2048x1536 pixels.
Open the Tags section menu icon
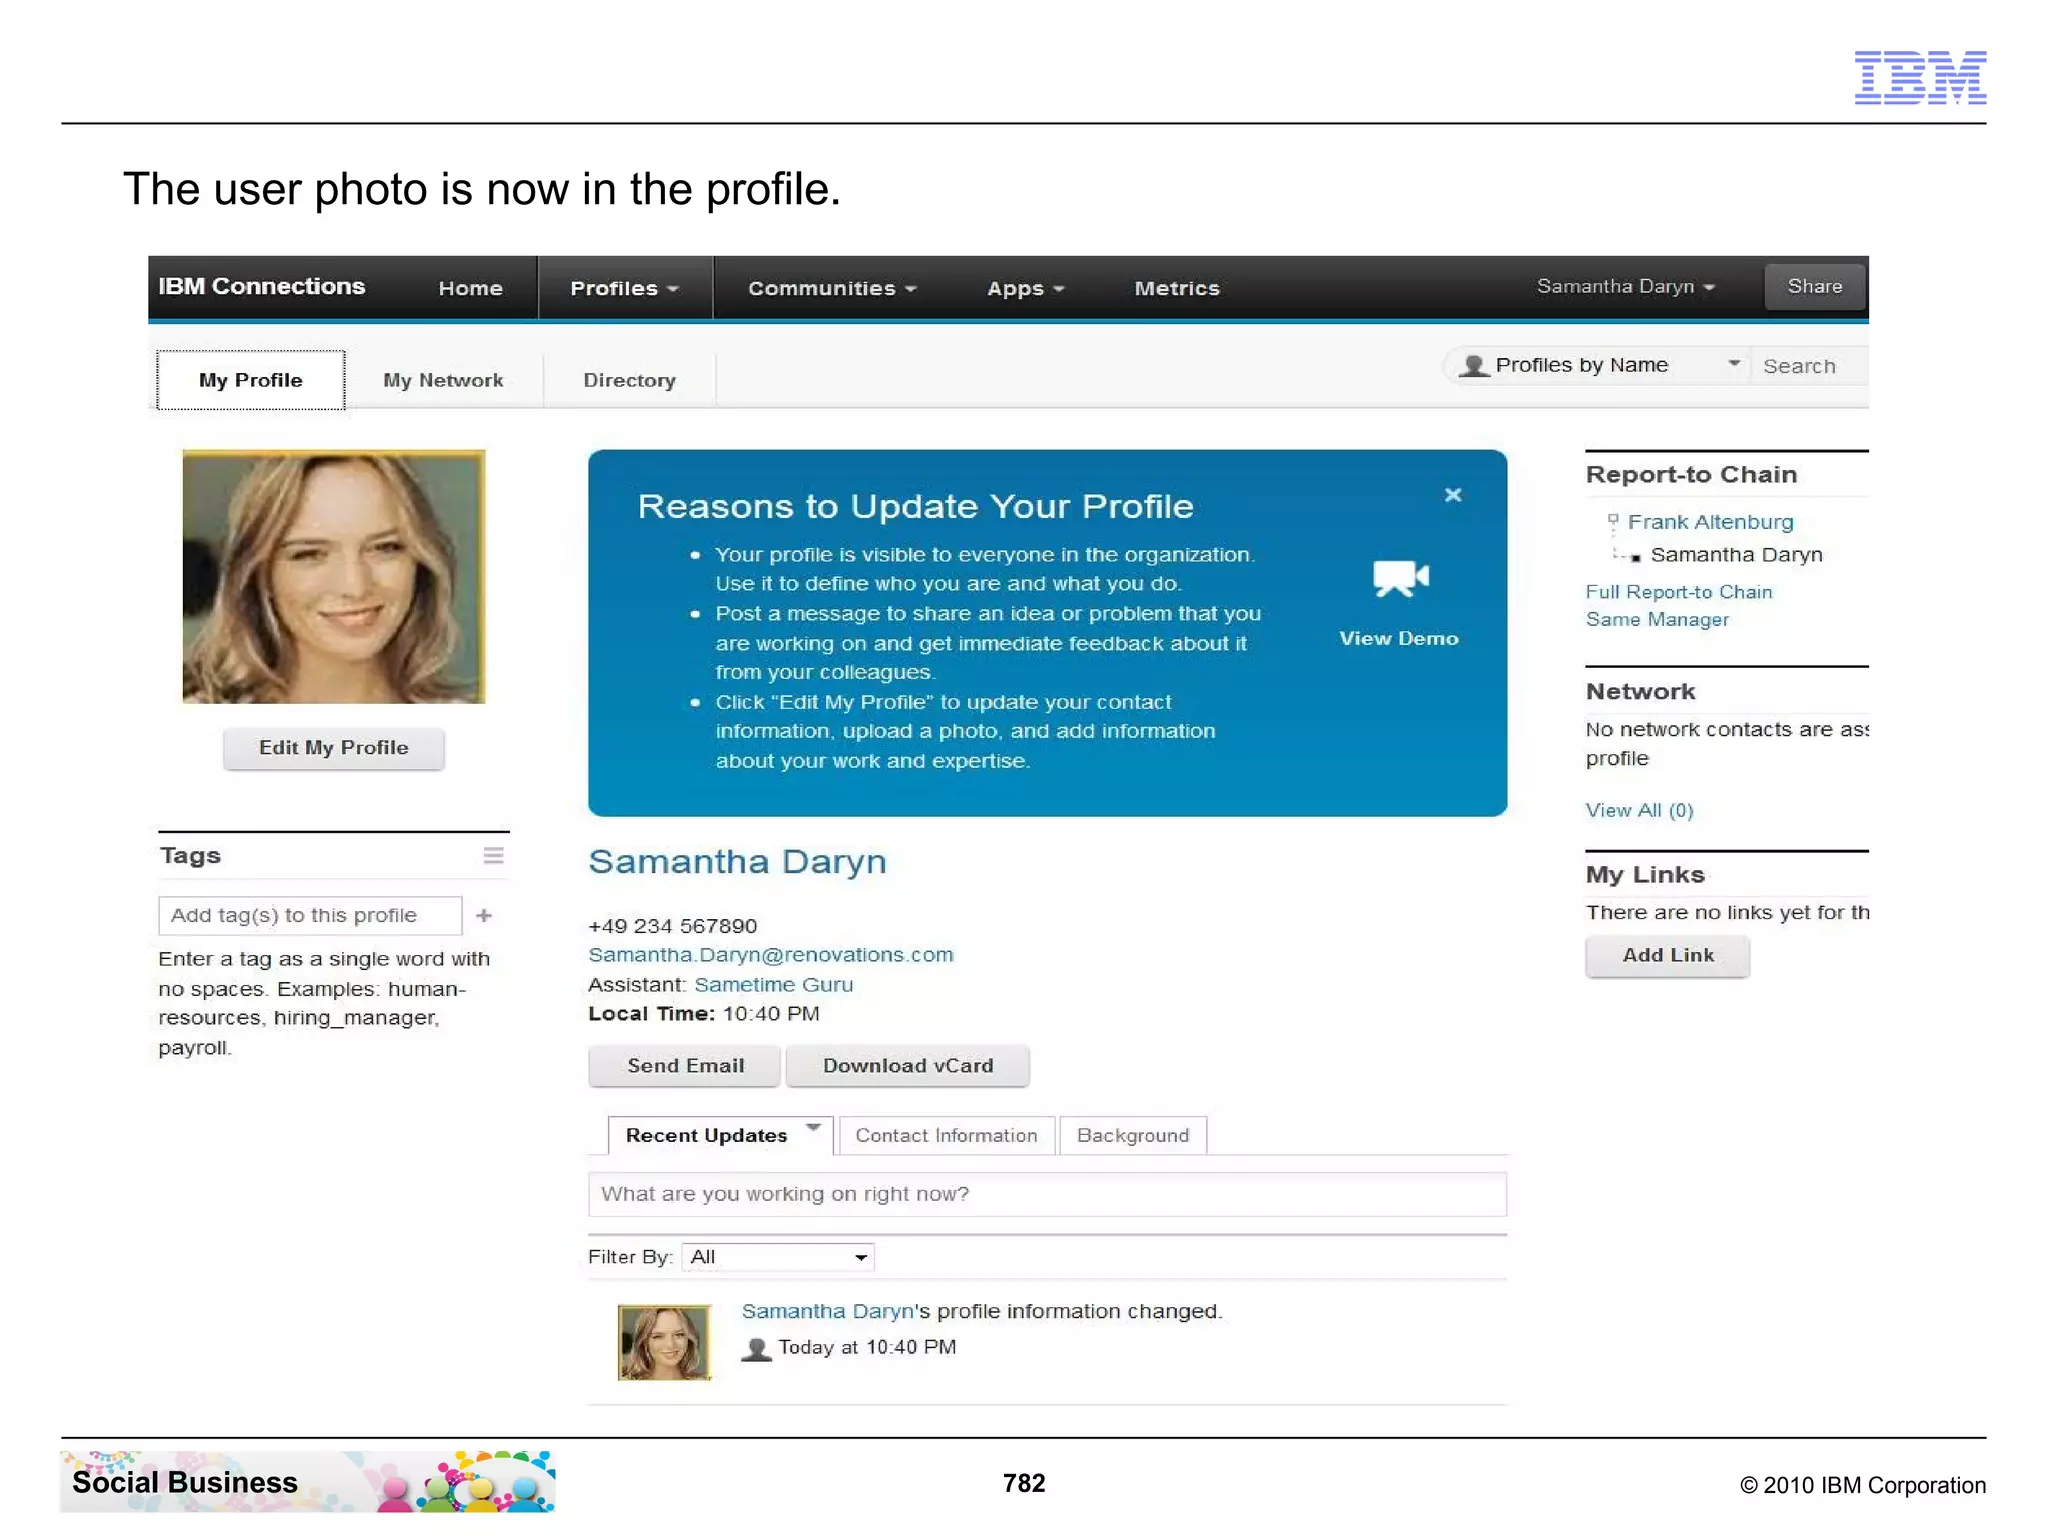493,856
